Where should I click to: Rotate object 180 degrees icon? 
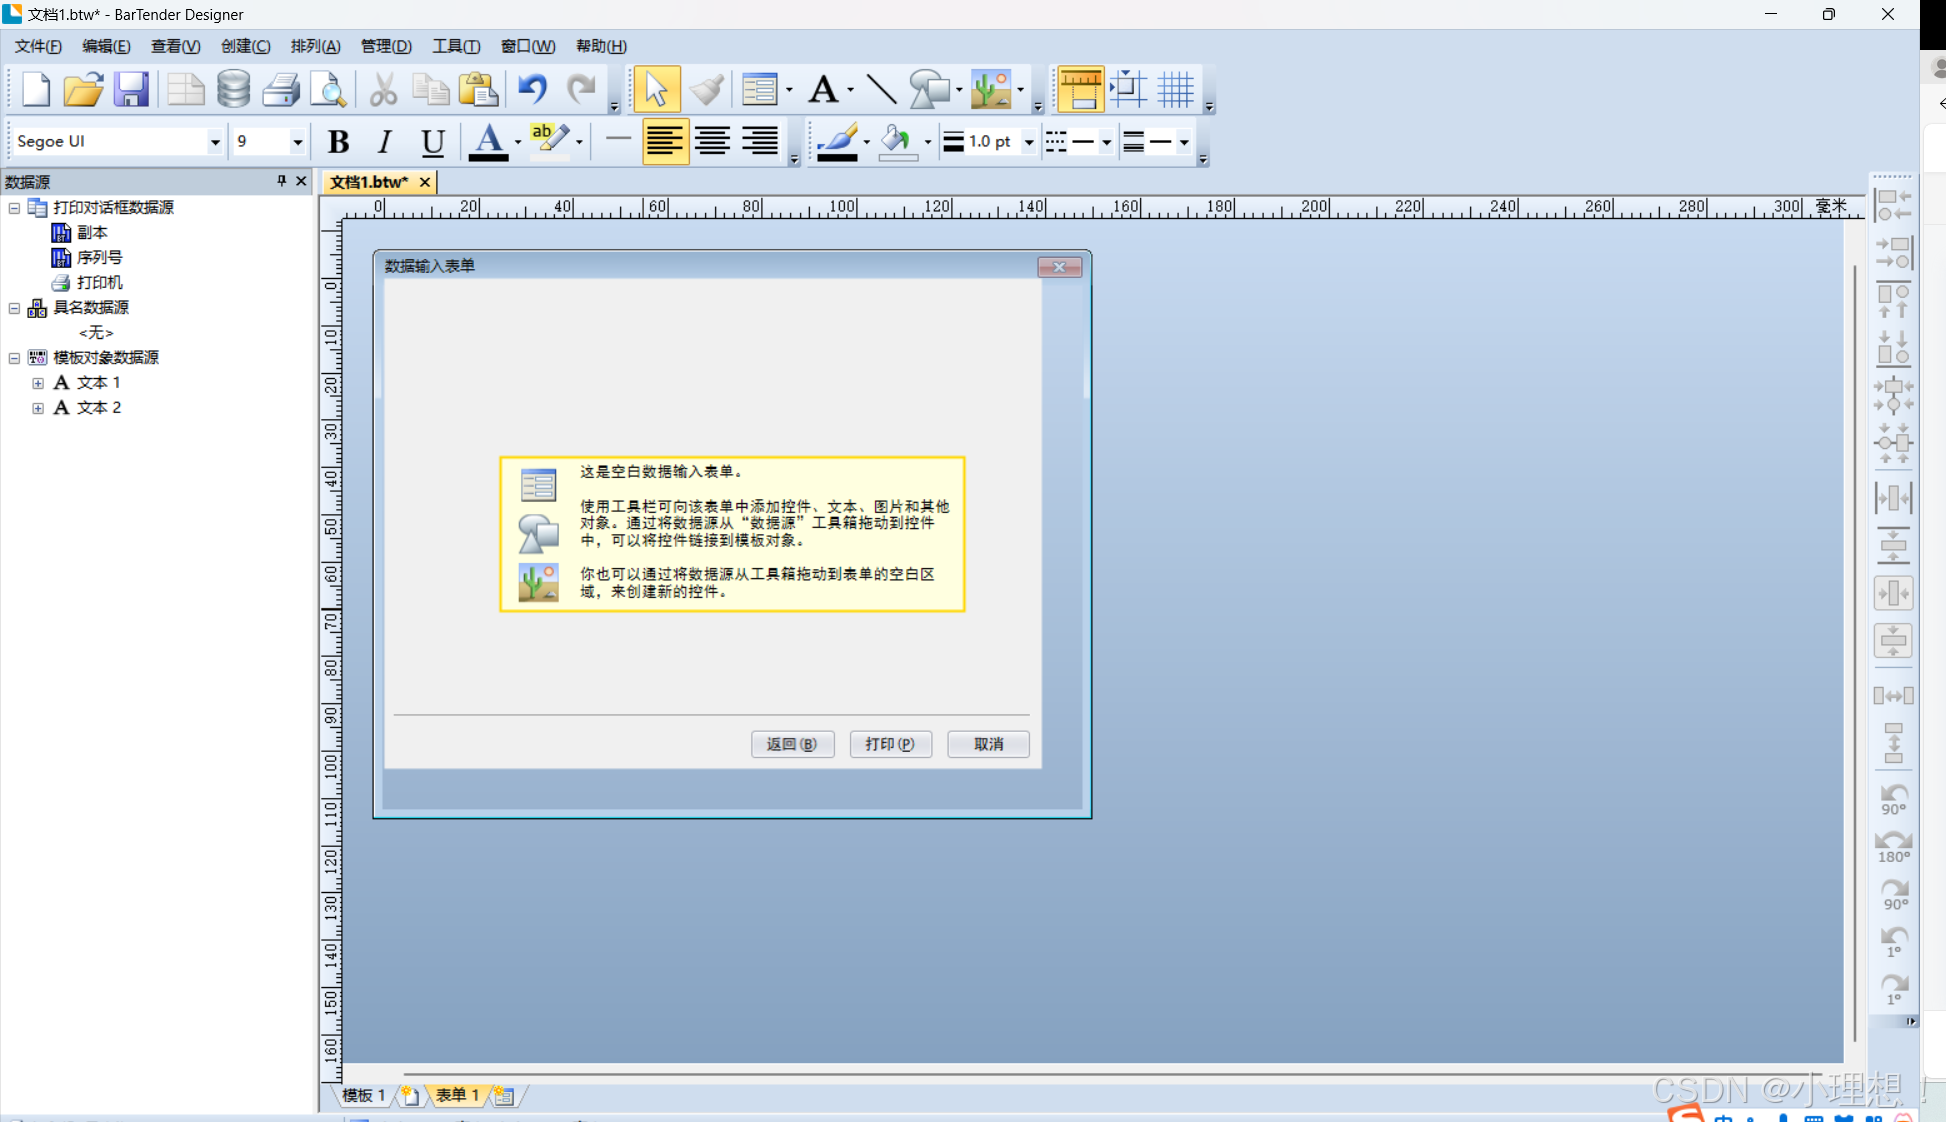pyautogui.click(x=1893, y=847)
